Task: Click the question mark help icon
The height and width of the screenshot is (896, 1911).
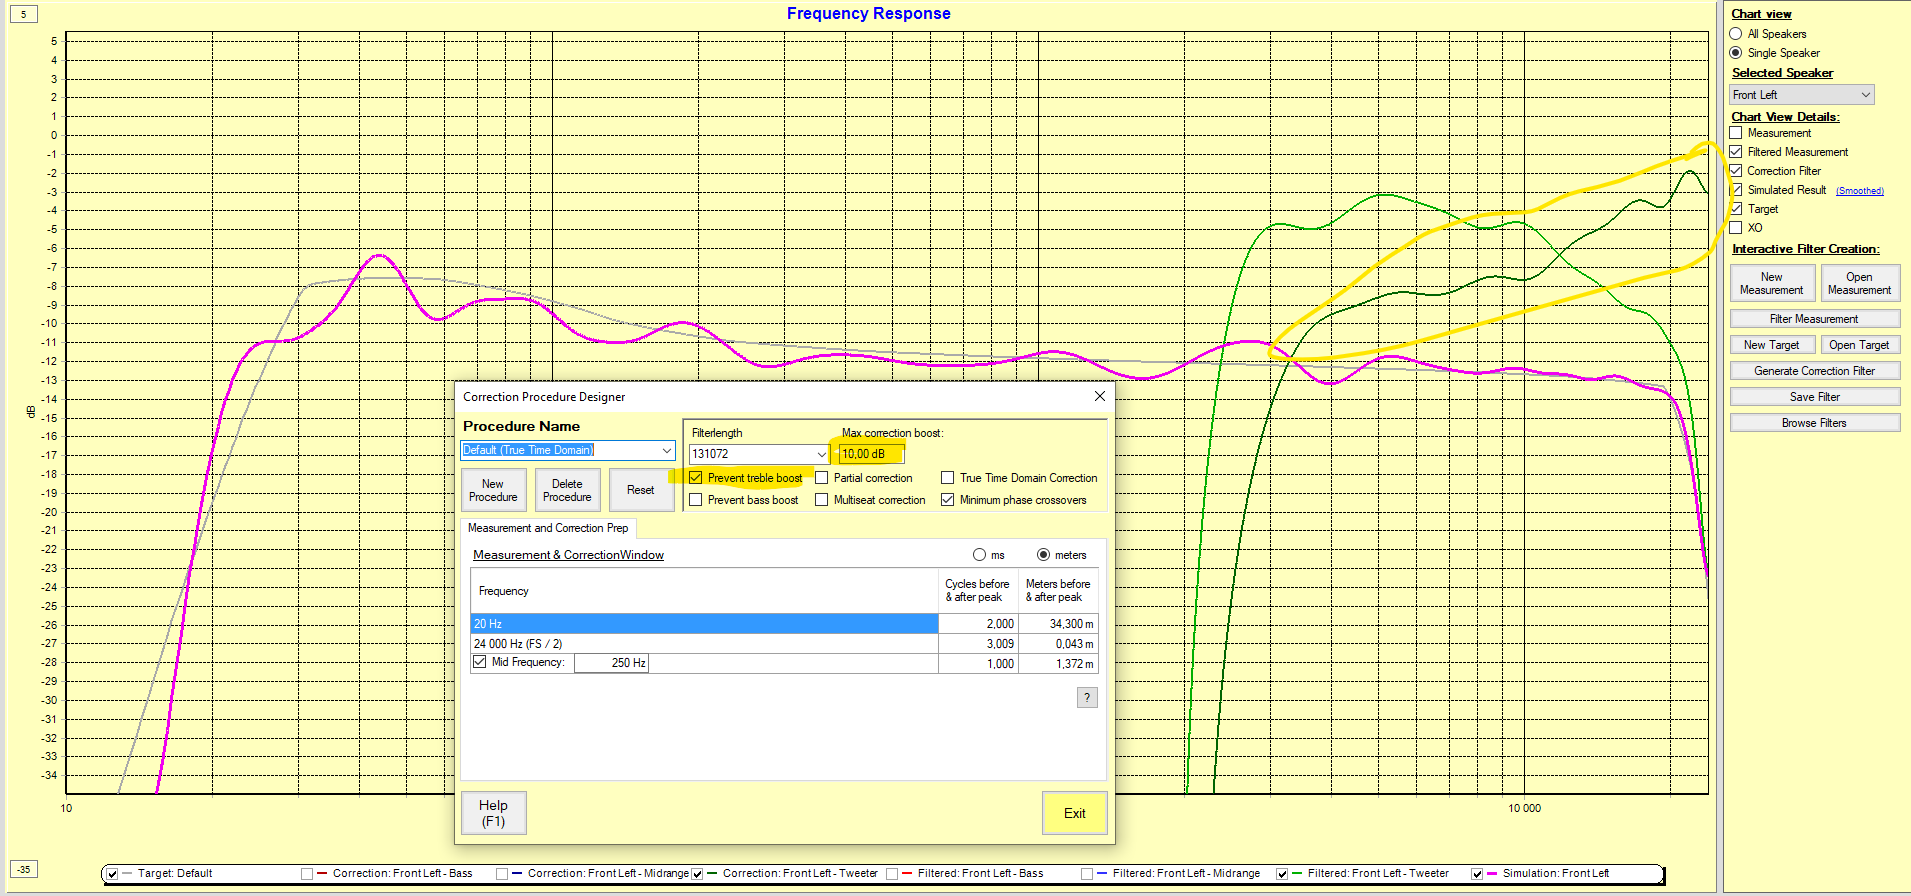Action: click(1087, 697)
